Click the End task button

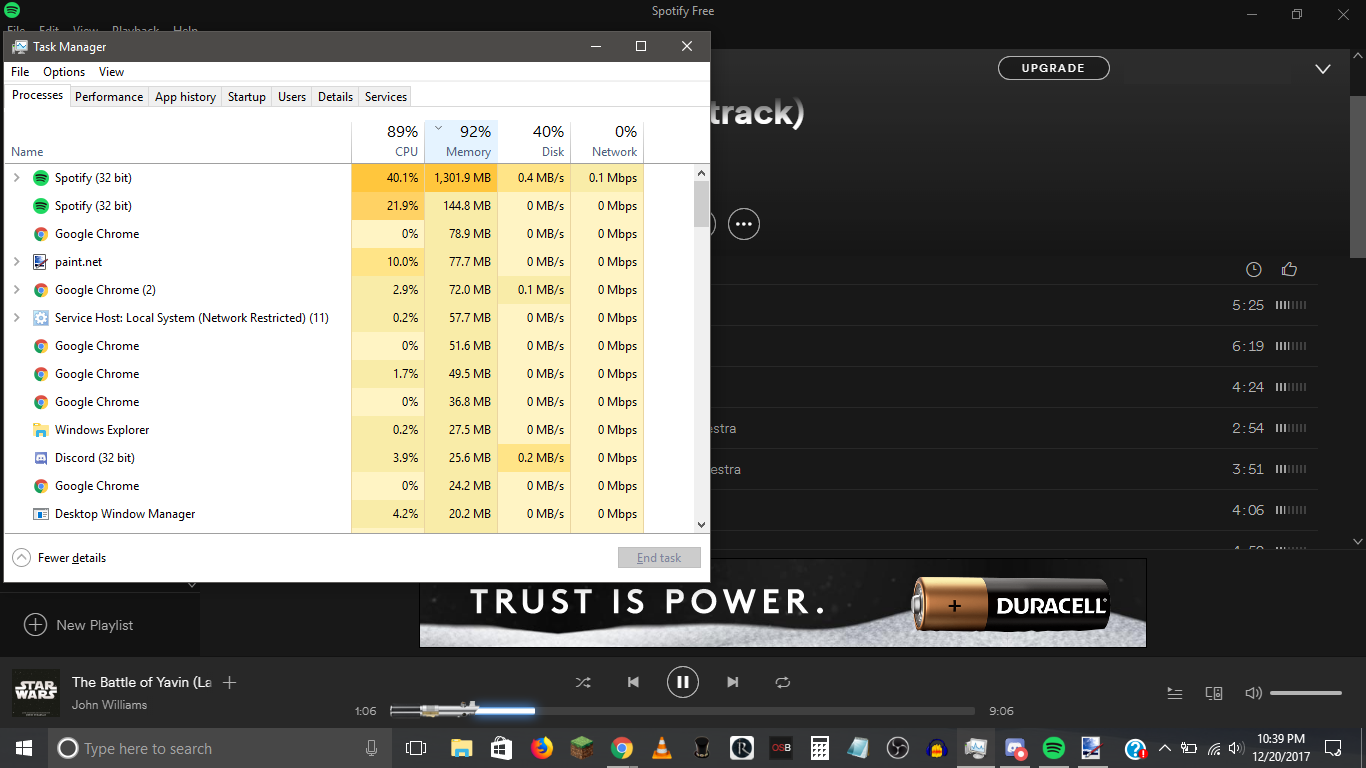click(x=659, y=558)
